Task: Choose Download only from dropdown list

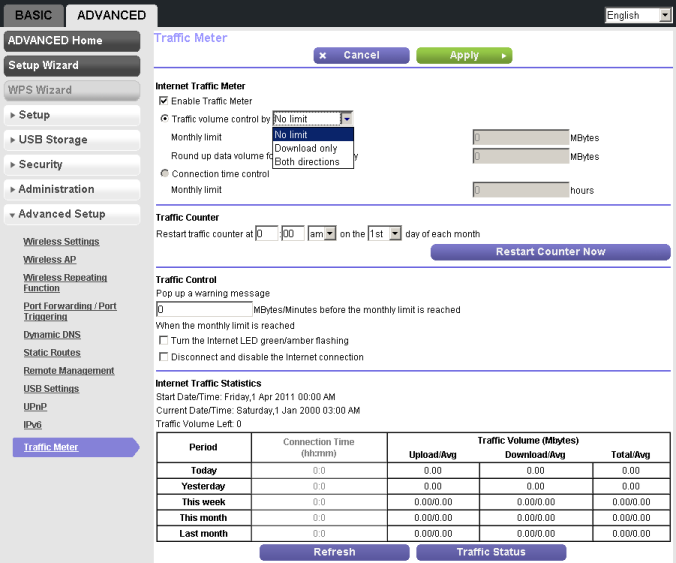Action: click(313, 148)
